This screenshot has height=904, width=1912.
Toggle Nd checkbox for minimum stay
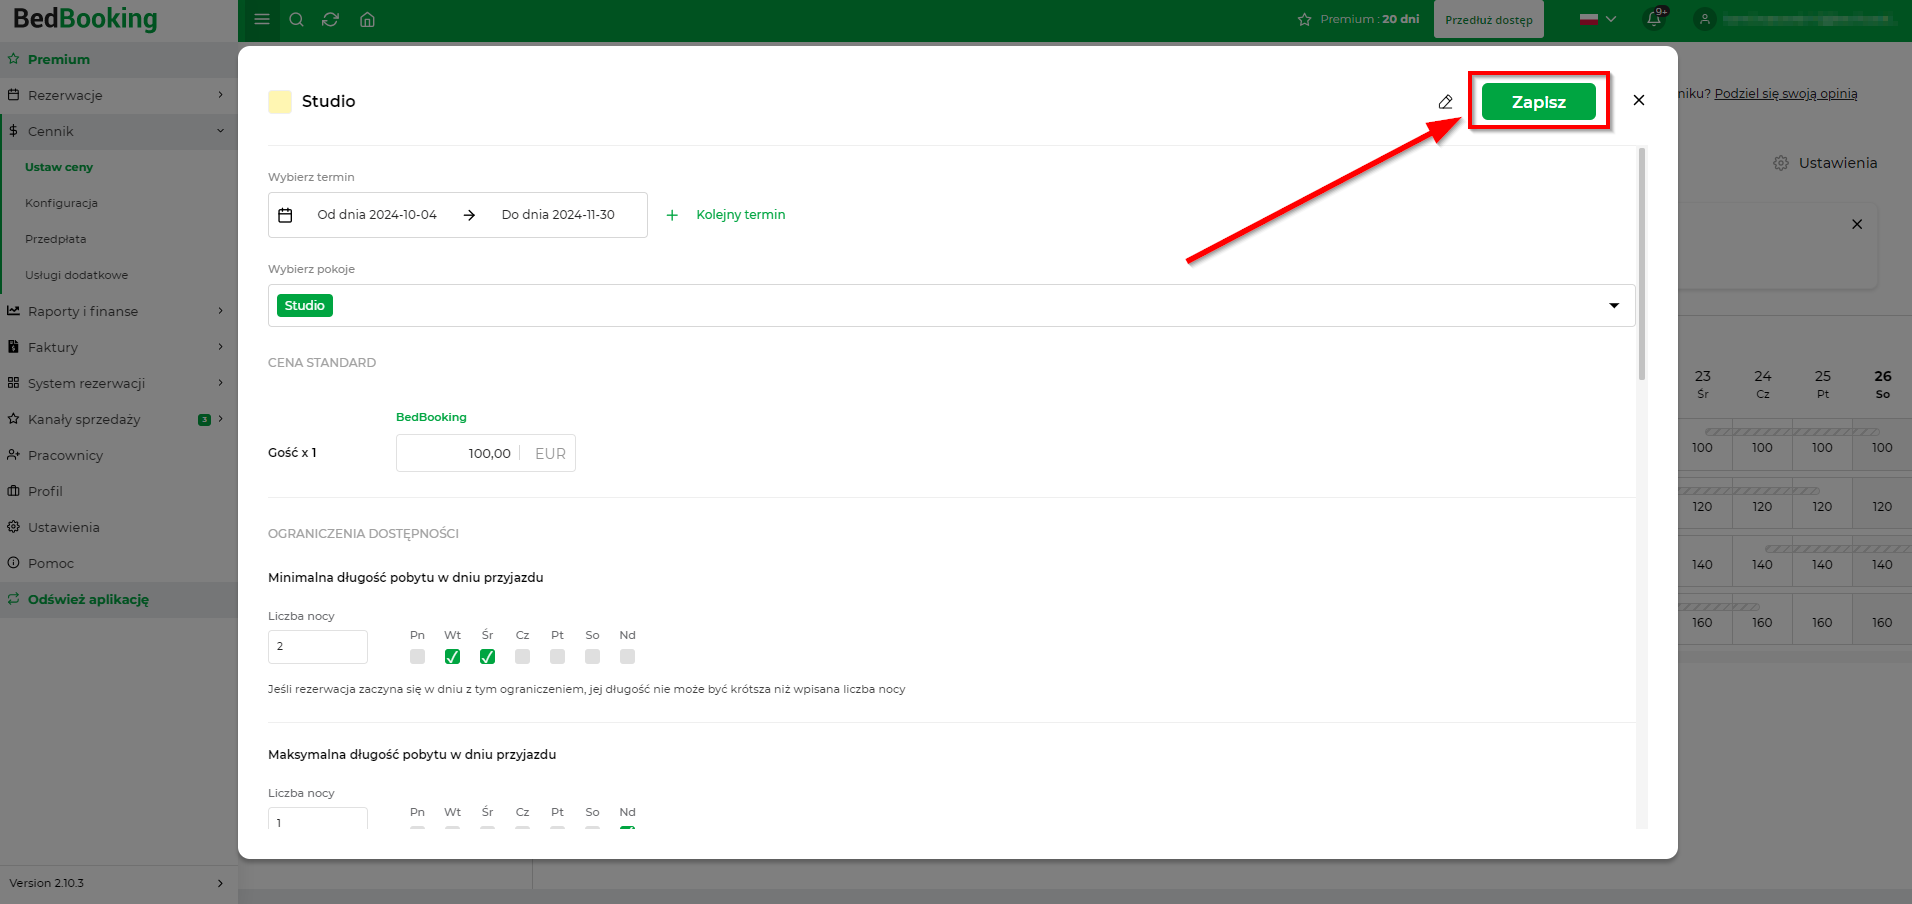click(628, 657)
